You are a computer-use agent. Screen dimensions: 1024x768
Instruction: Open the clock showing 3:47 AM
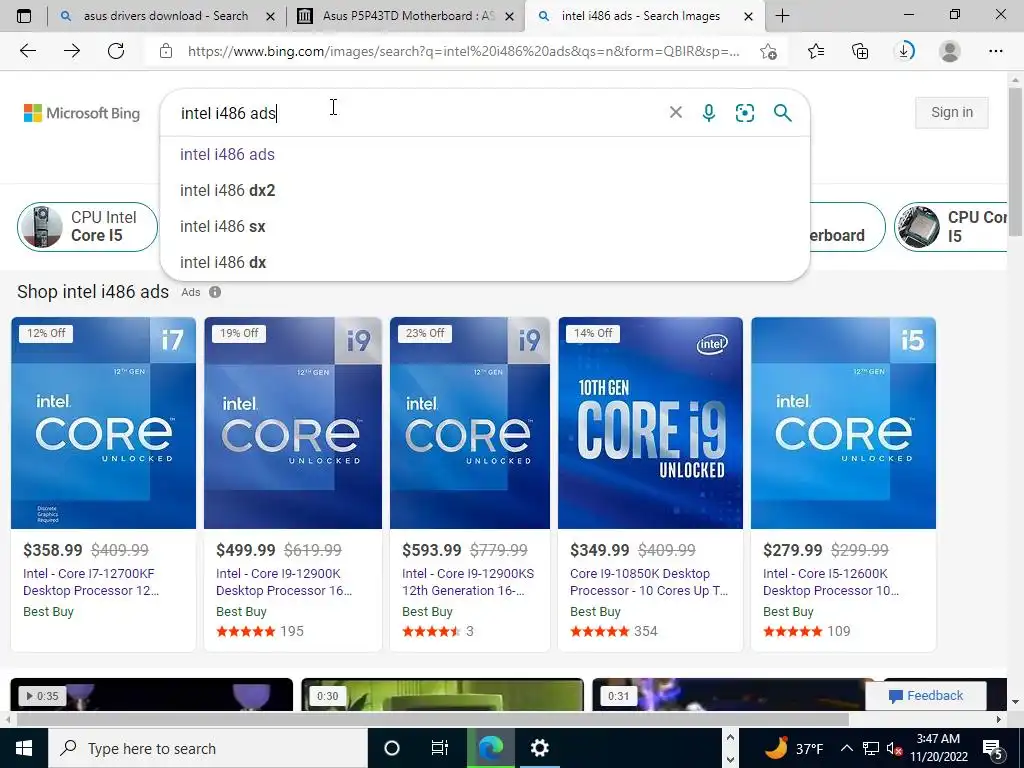tap(939, 748)
